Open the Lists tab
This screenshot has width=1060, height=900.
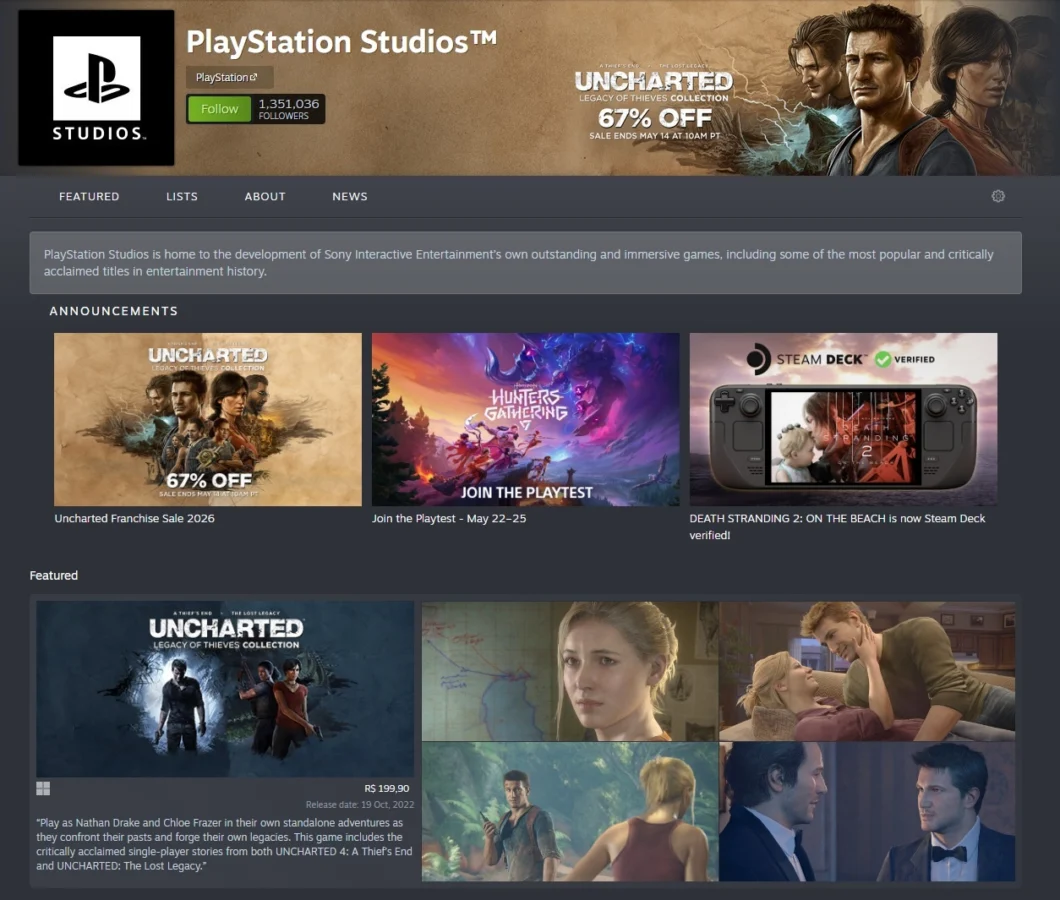coord(182,196)
